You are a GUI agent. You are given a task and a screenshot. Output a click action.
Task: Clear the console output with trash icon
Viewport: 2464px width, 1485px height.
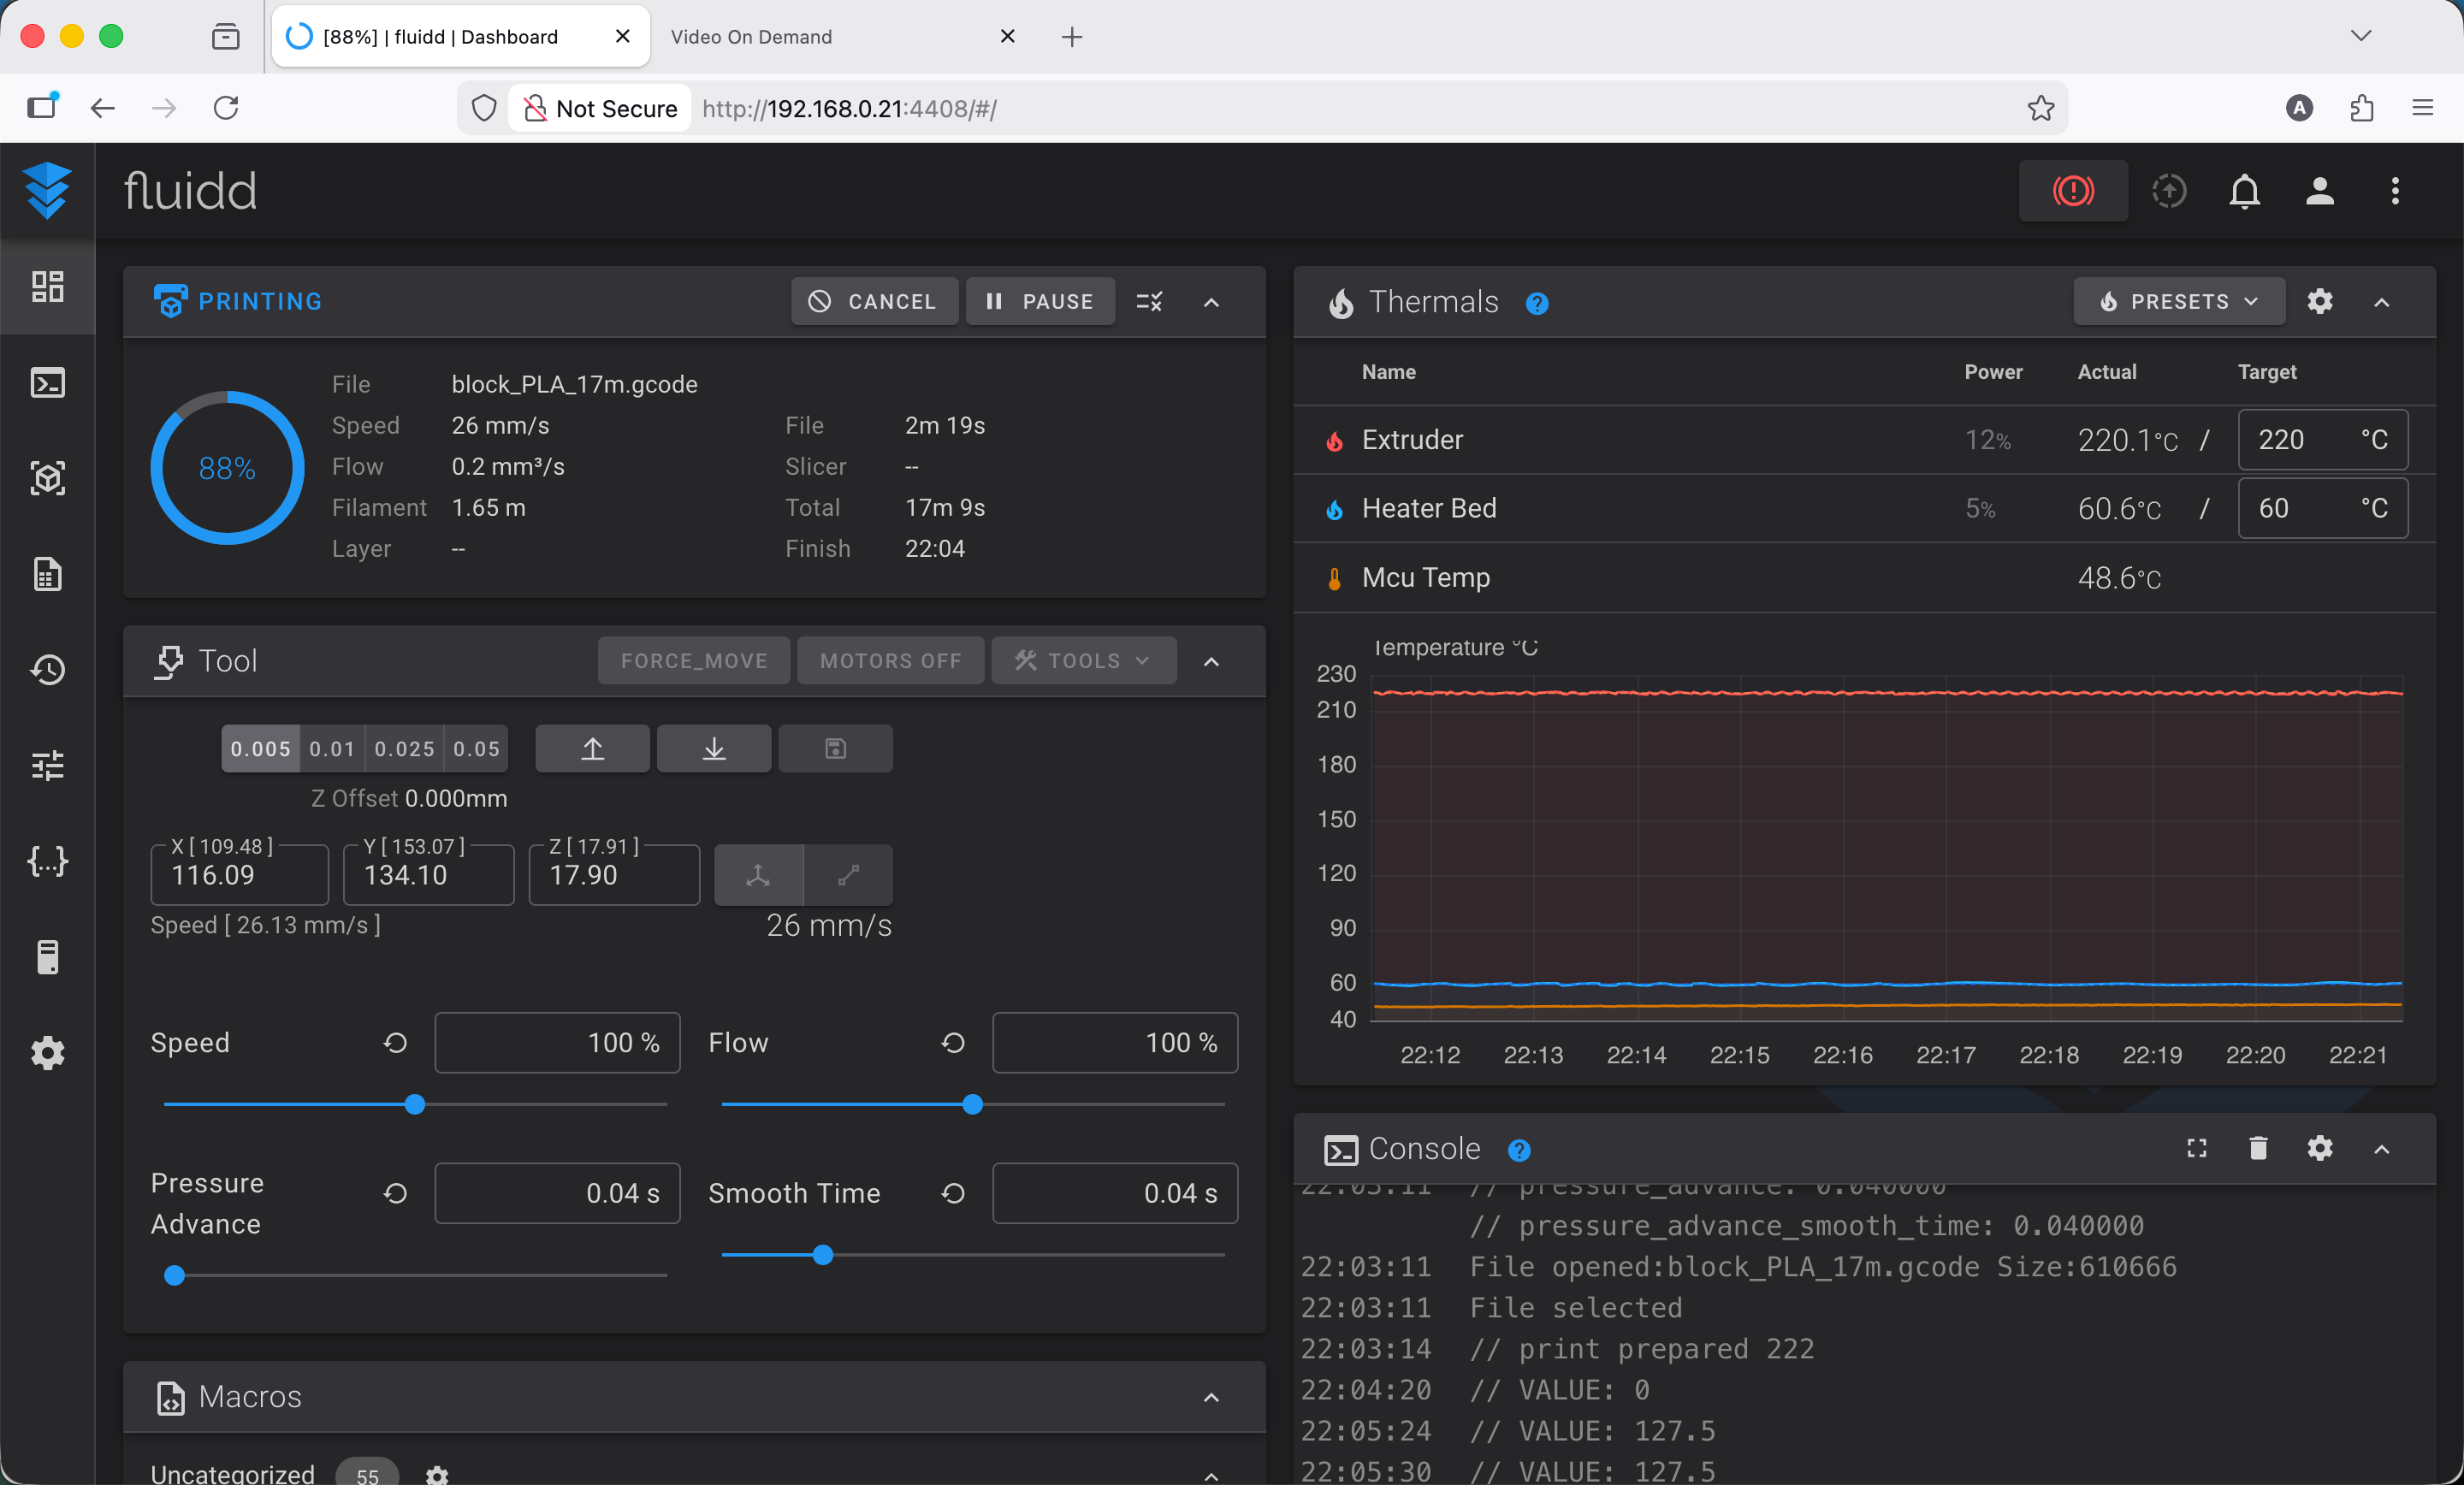pyautogui.click(x=2258, y=1148)
